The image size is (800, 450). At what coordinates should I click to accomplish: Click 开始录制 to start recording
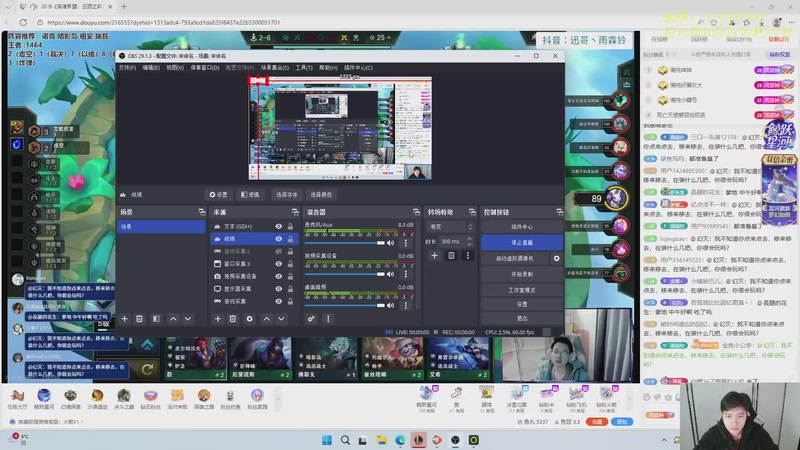tap(521, 274)
